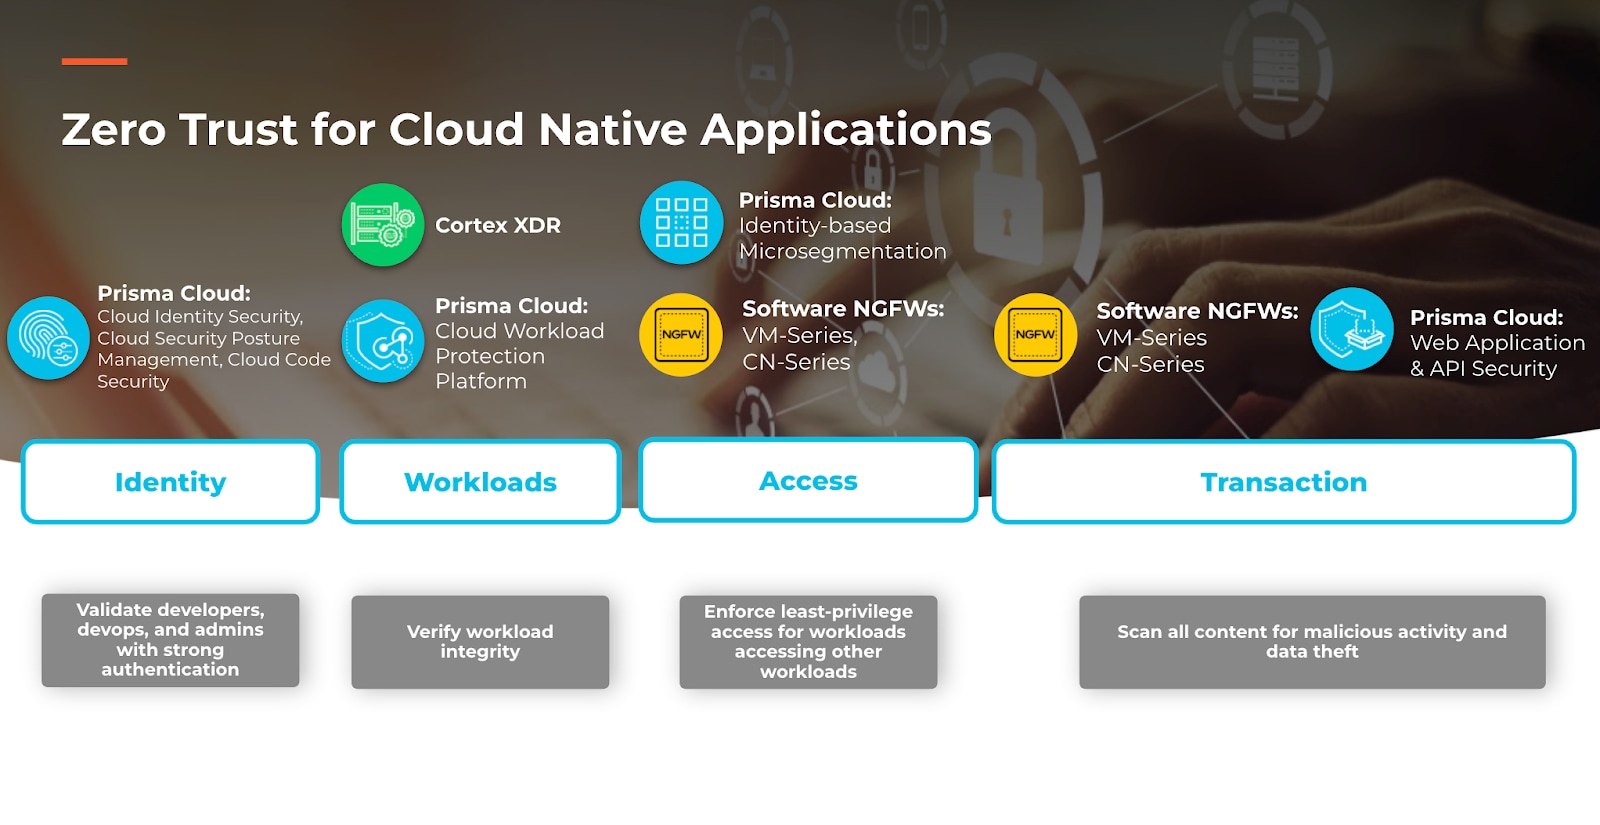The height and width of the screenshot is (825, 1600).
Task: Click the Web Application & API Security icon
Action: (1352, 329)
